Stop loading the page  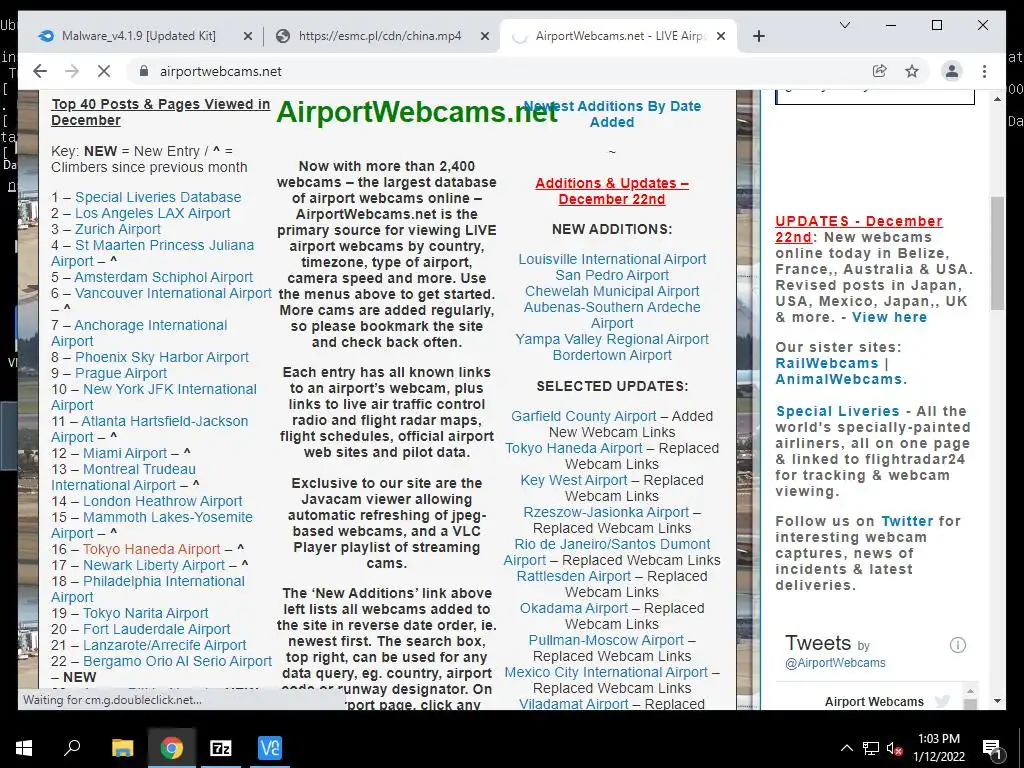point(104,71)
